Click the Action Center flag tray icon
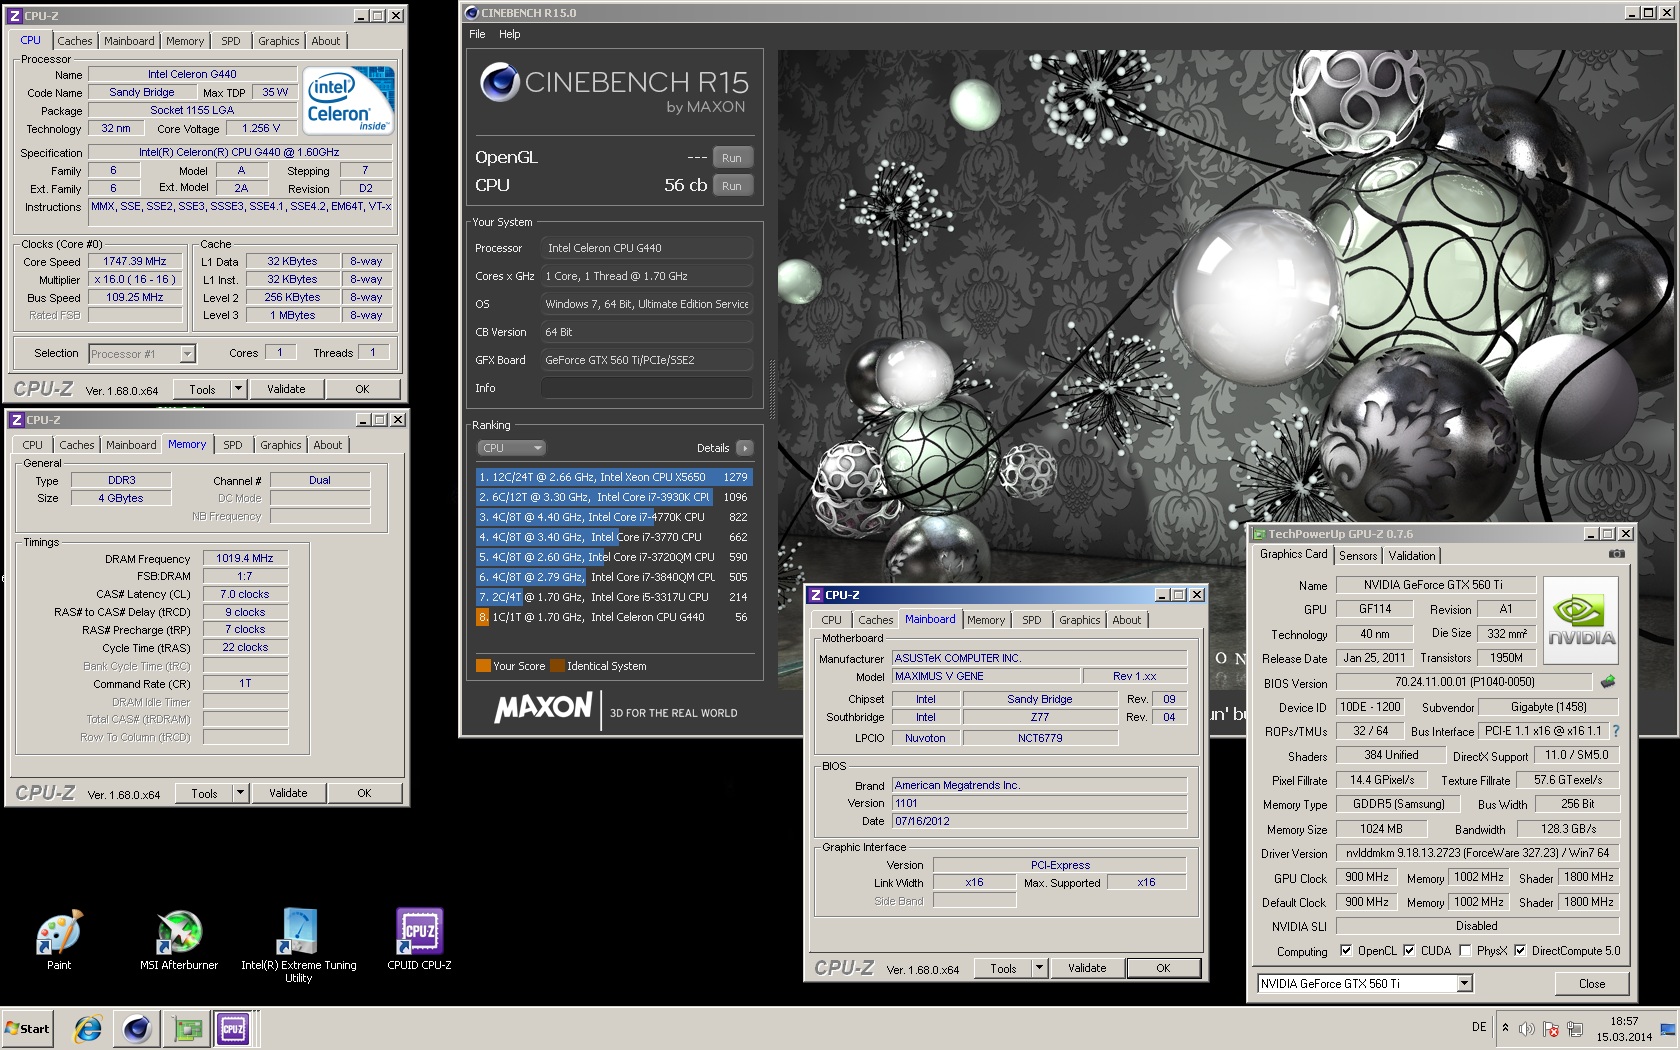 (1551, 1029)
